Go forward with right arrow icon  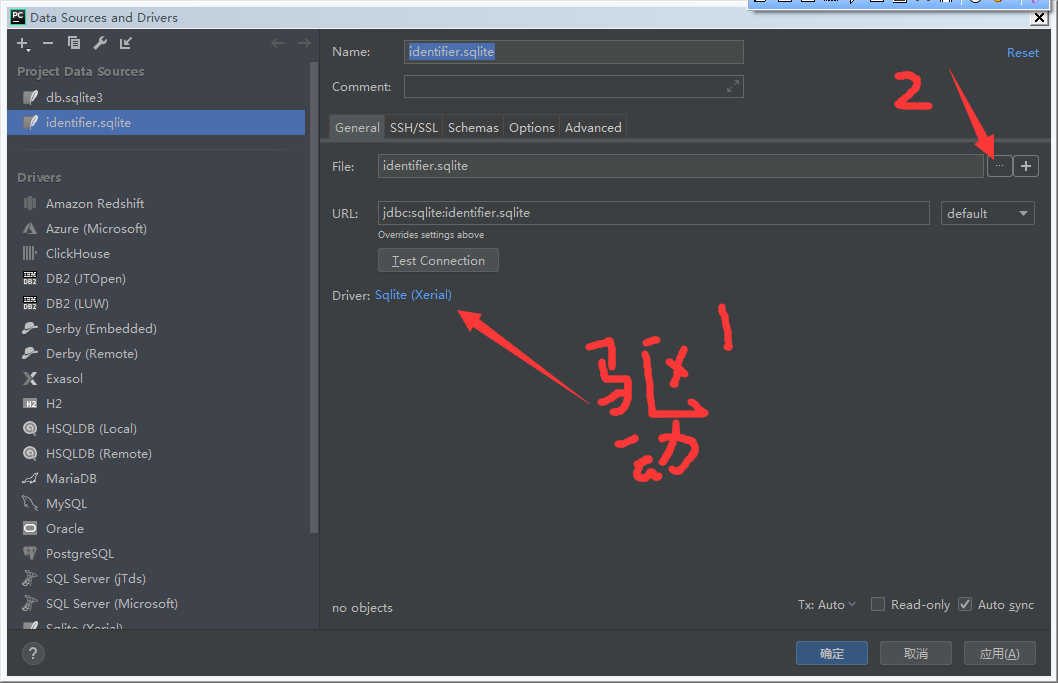[304, 43]
